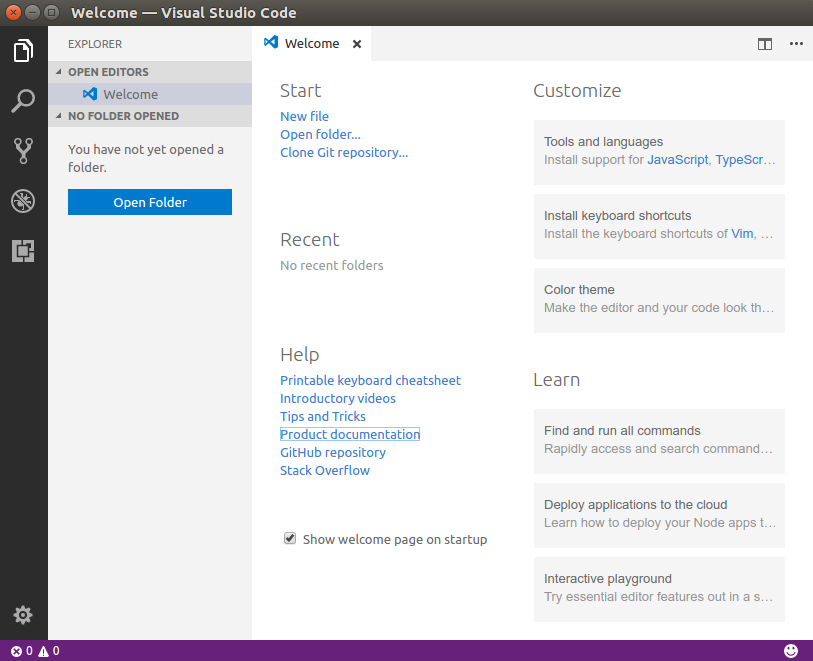Uncheck Show welcome page on startup

(x=290, y=538)
